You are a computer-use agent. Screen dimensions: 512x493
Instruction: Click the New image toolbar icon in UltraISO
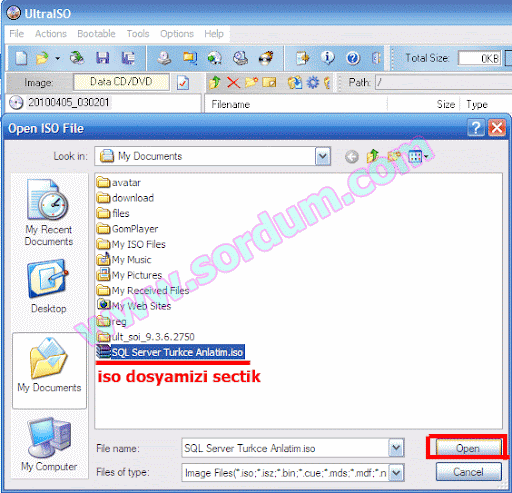pos(21,58)
